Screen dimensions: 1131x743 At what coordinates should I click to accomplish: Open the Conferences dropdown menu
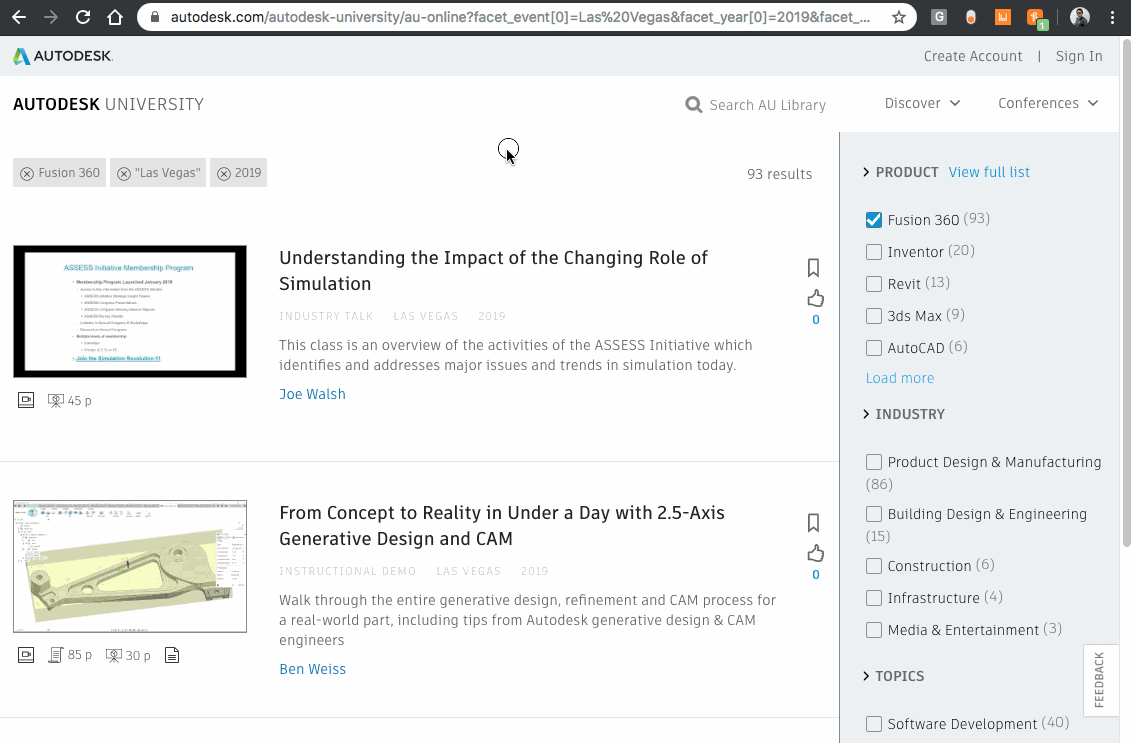1047,104
